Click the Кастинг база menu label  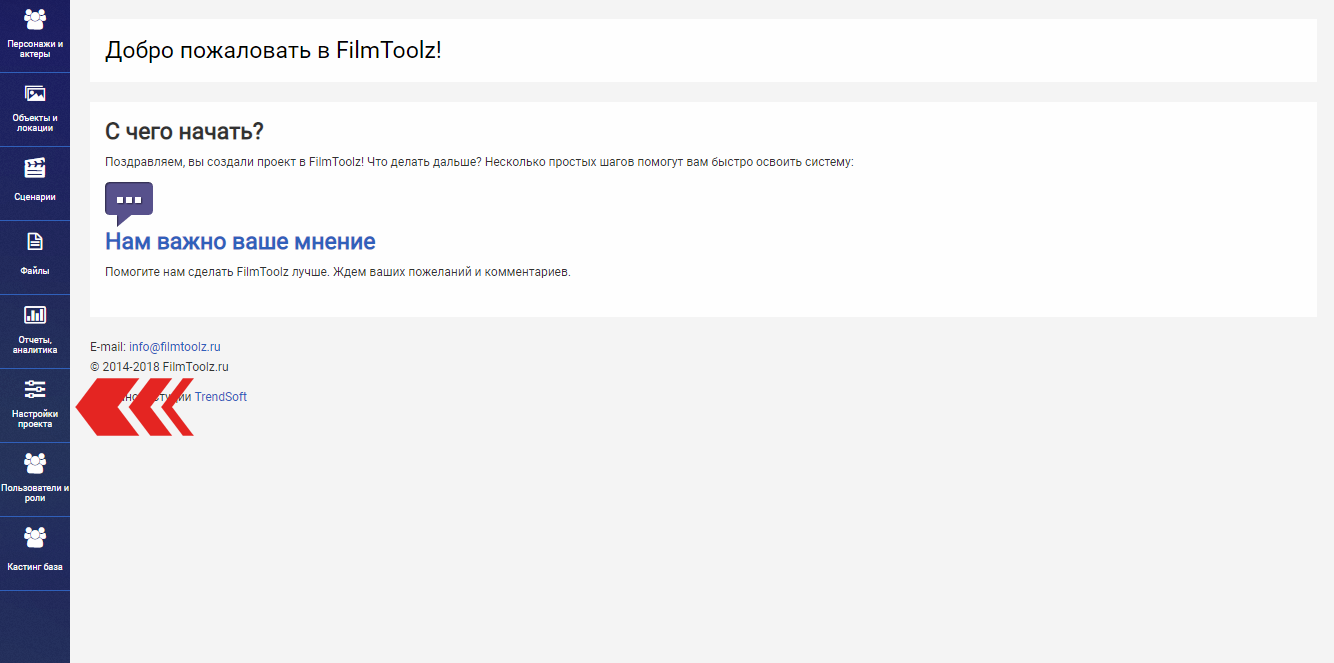tap(35, 567)
